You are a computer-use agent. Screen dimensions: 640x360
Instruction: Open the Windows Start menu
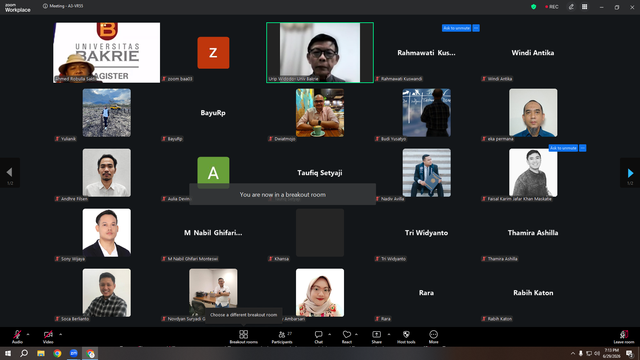pos(8,353)
